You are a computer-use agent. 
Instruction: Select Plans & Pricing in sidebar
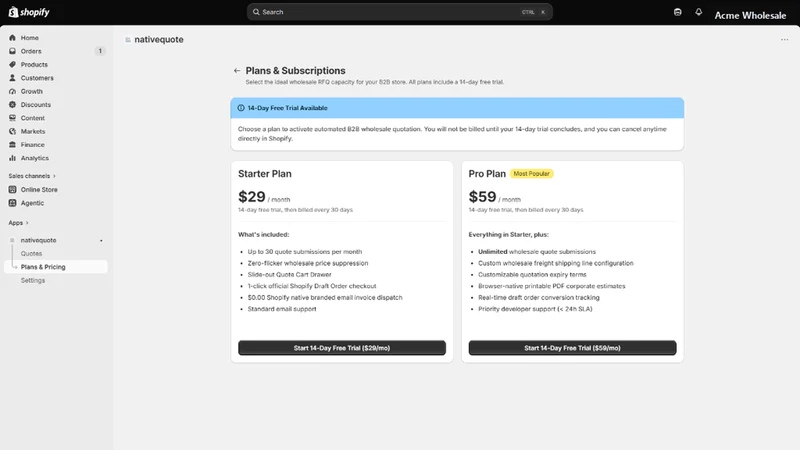[x=56, y=267]
